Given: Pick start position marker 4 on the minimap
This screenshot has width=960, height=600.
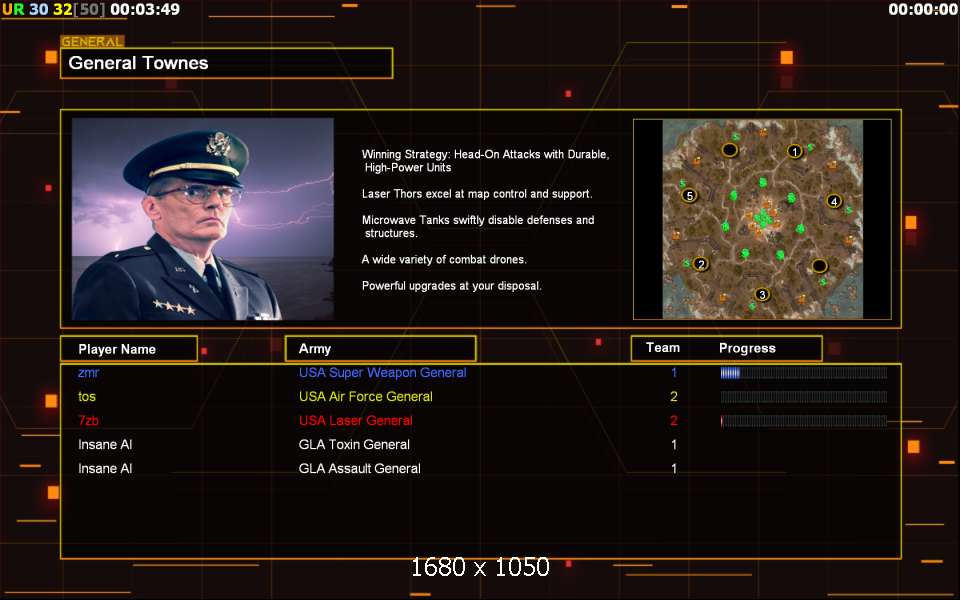Looking at the screenshot, I should coord(833,201).
